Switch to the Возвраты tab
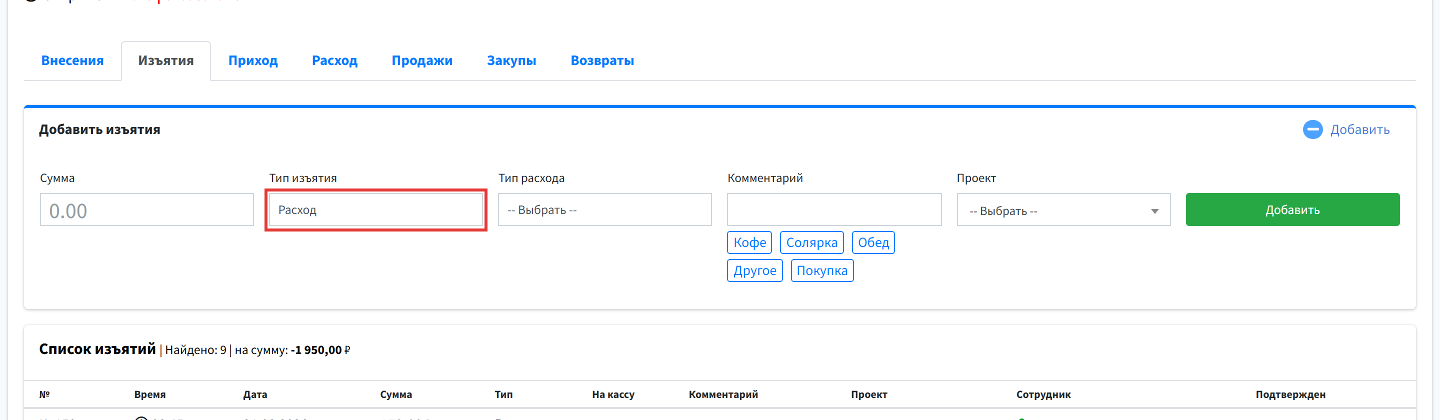This screenshot has height=420, width=1440. tap(602, 61)
